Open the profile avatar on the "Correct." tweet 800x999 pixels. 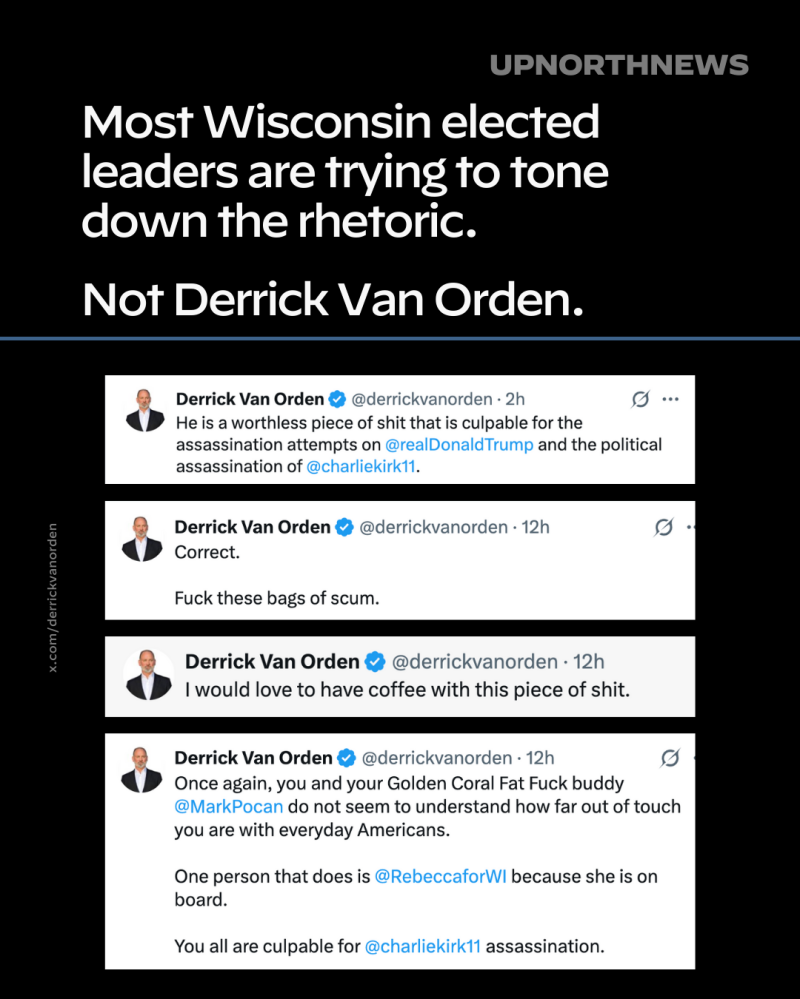pyautogui.click(x=142, y=539)
